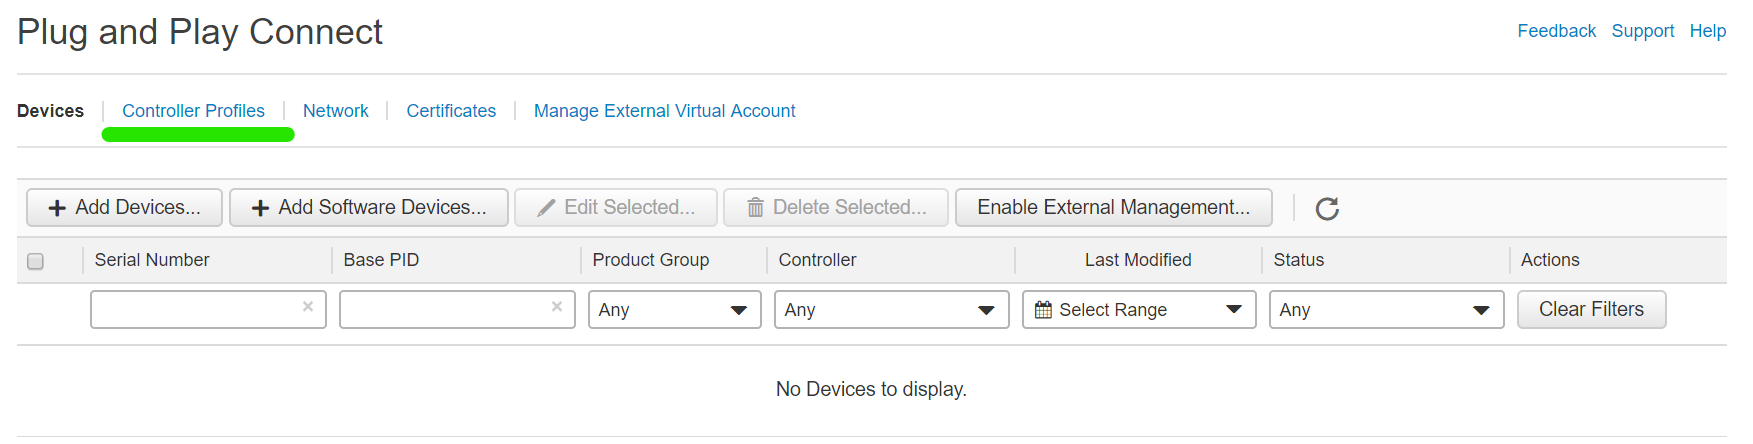Click the Clear Filters button

[1591, 310]
